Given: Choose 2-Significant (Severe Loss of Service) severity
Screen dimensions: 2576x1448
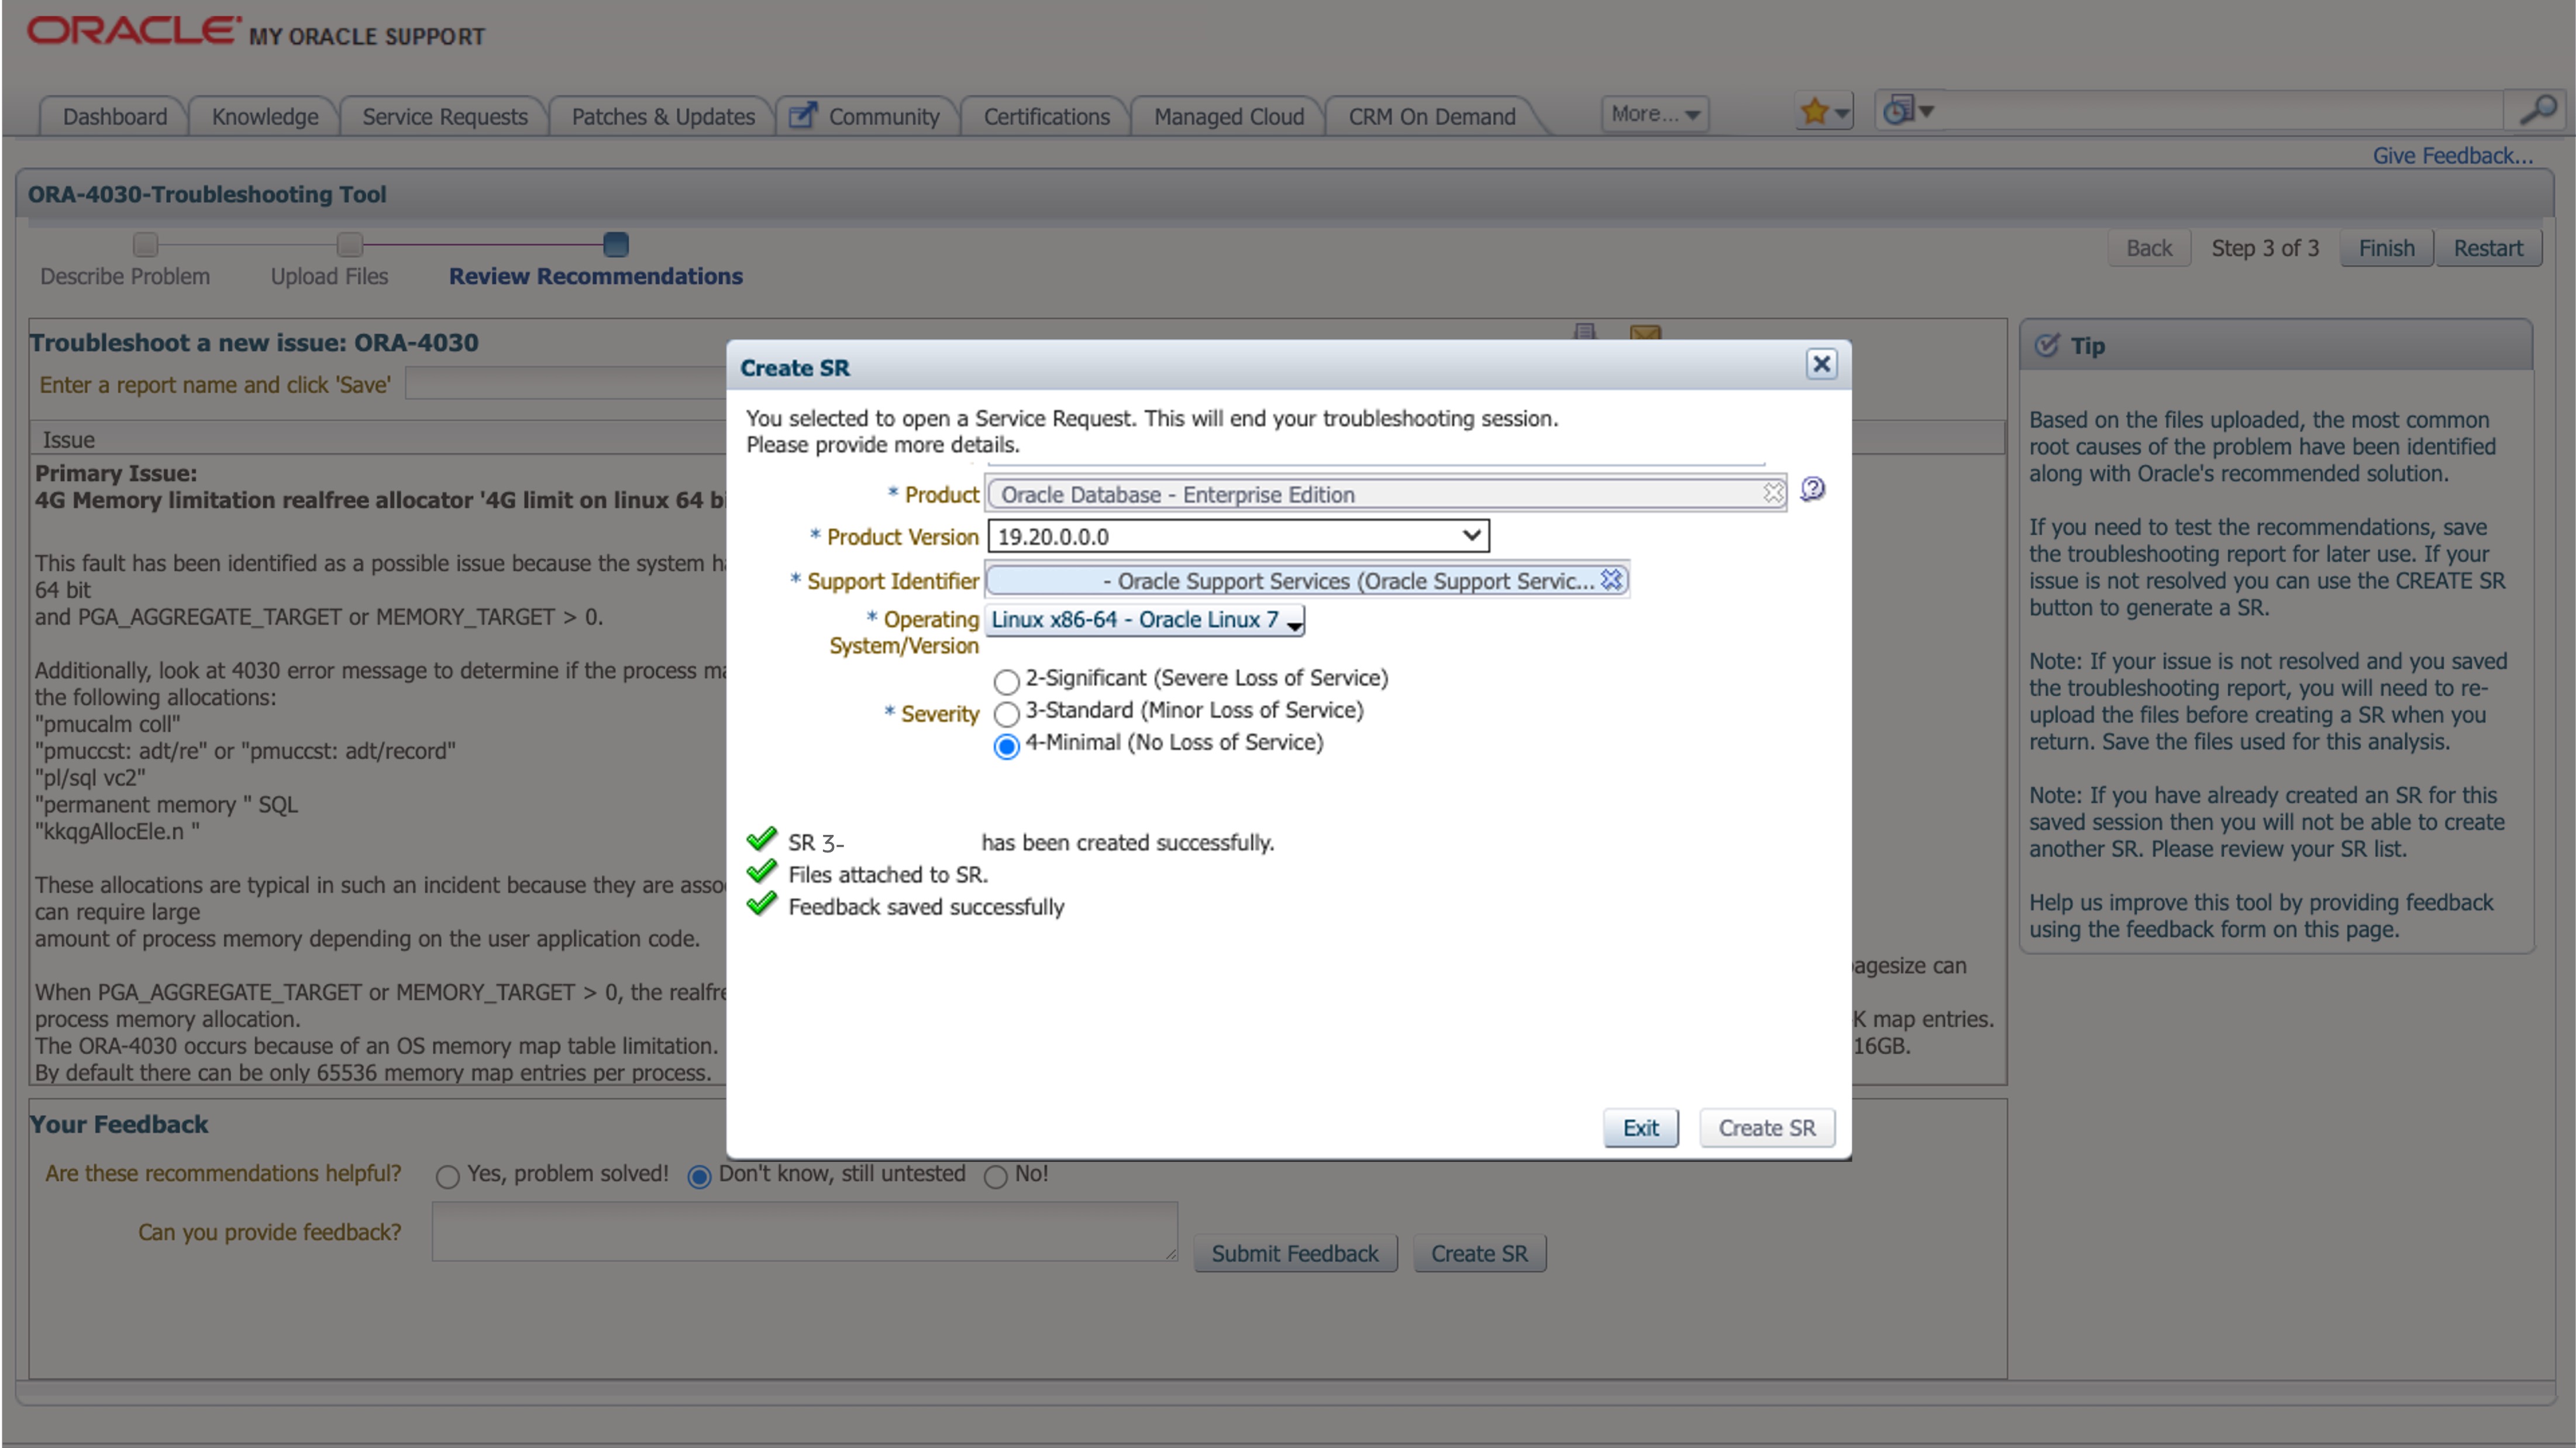Looking at the screenshot, I should 1006,681.
